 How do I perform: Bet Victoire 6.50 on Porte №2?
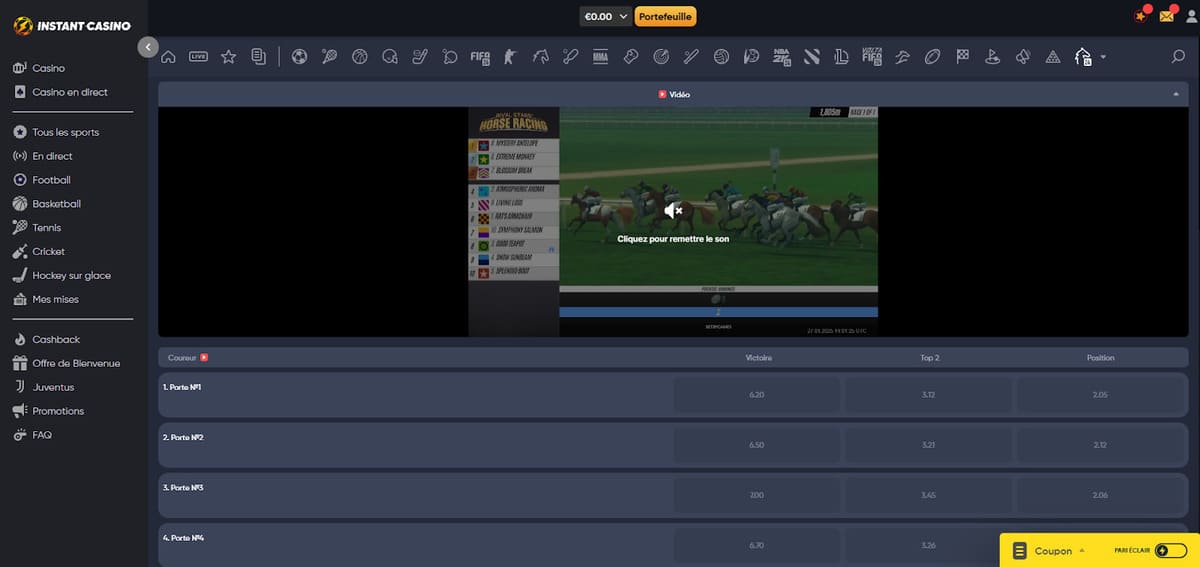tap(756, 445)
